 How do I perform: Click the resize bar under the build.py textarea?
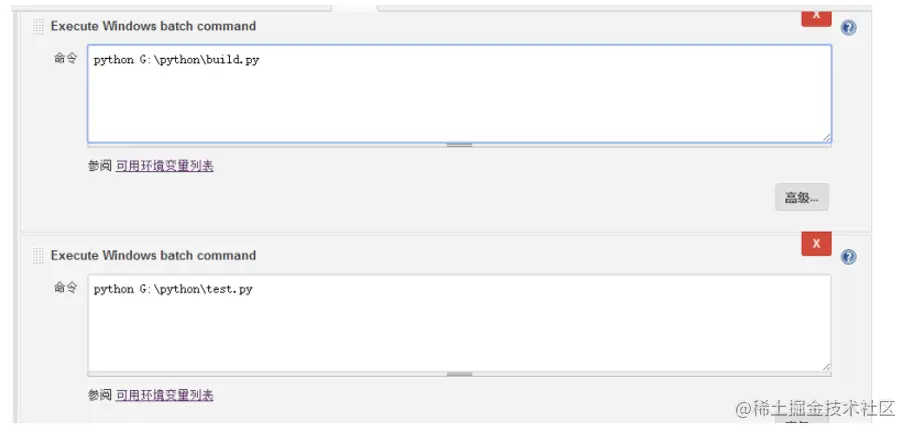tap(459, 145)
